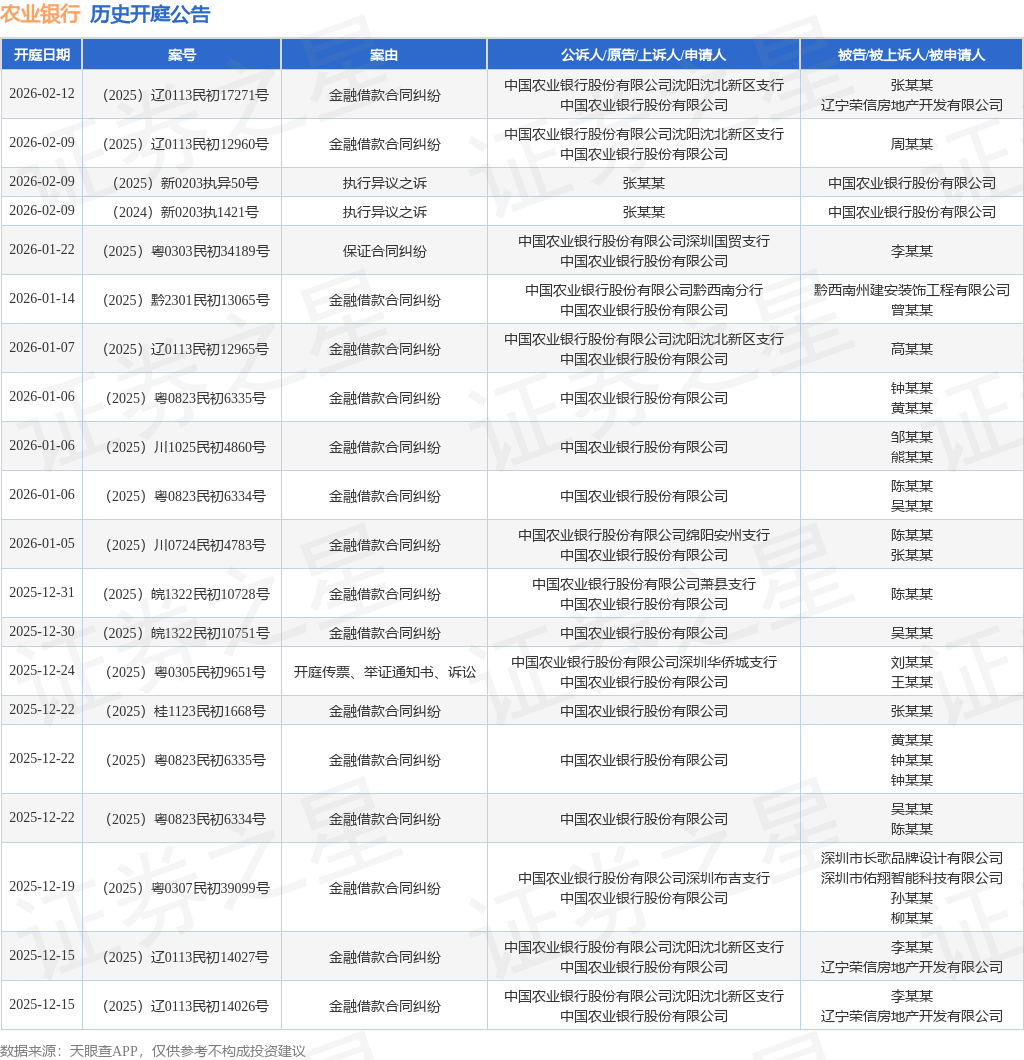Click date cell 2025-12-24
The height and width of the screenshot is (1060, 1024).
coord(42,671)
